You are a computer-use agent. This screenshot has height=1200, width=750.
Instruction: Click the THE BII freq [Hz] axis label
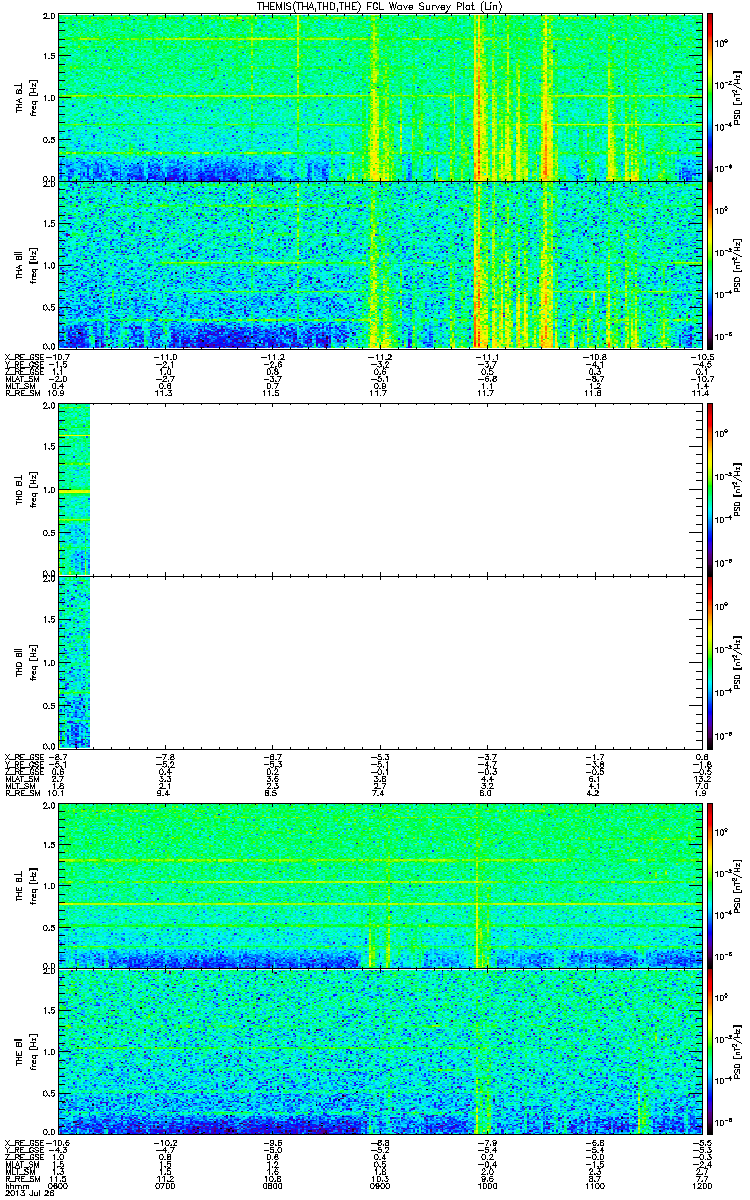point(32,1051)
